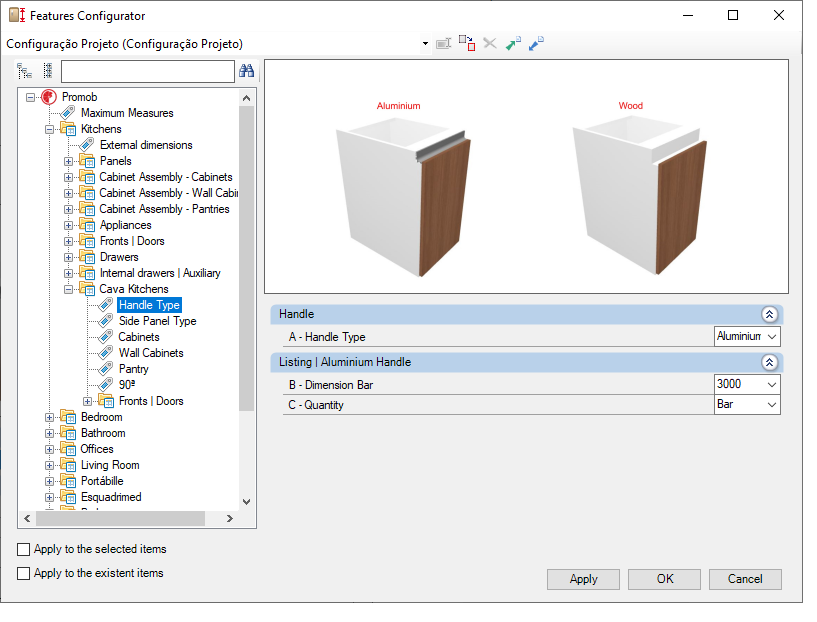This screenshot has width=817, height=622.
Task: Open the C - Quantity dropdown
Action: pyautogui.click(x=772, y=405)
